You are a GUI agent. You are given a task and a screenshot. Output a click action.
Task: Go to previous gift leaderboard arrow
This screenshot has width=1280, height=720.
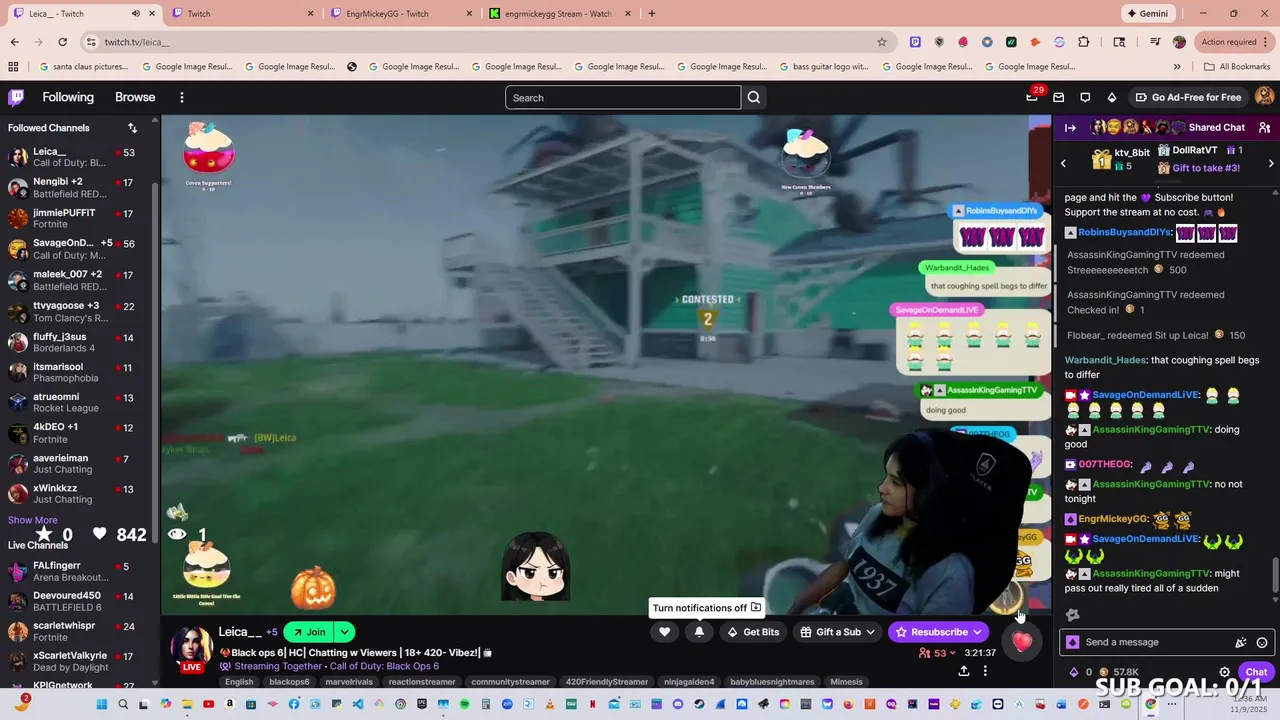pyautogui.click(x=1063, y=163)
